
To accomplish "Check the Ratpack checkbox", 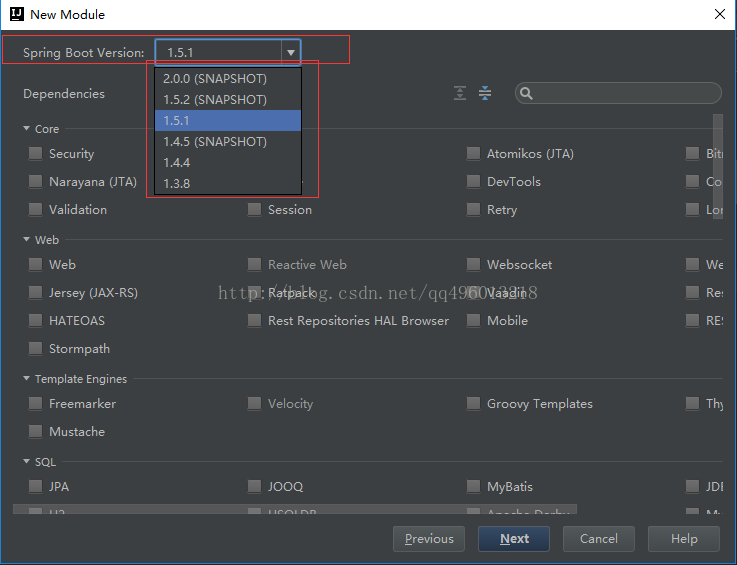I will point(254,293).
